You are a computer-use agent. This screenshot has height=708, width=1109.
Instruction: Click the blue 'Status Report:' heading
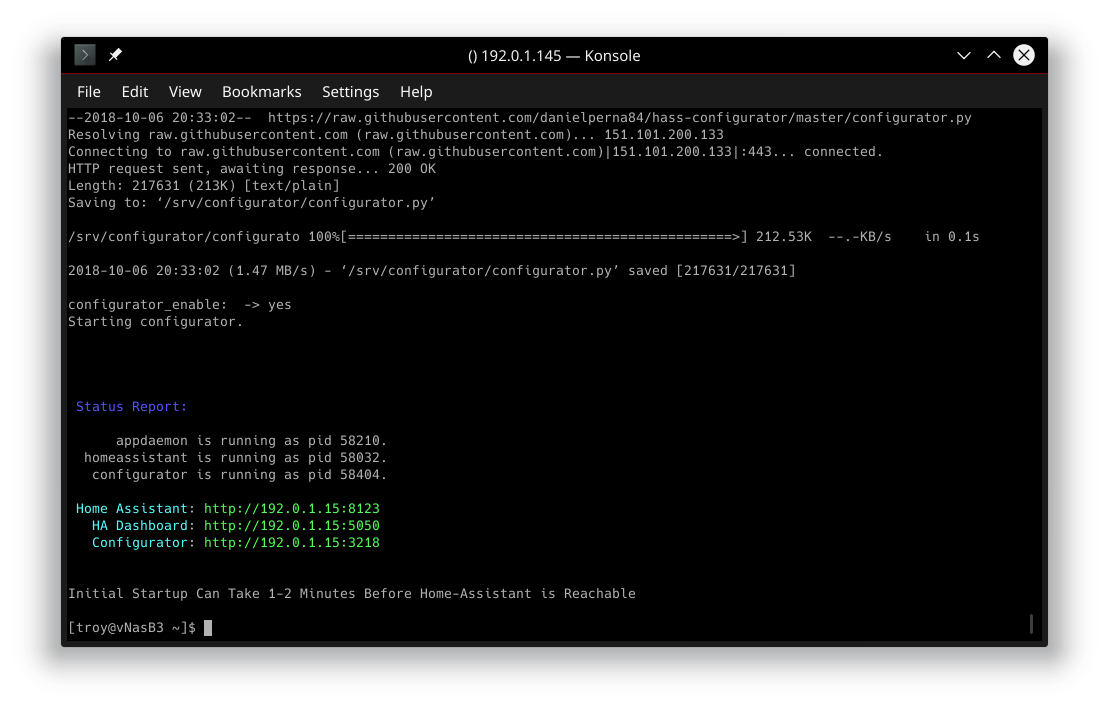132,407
